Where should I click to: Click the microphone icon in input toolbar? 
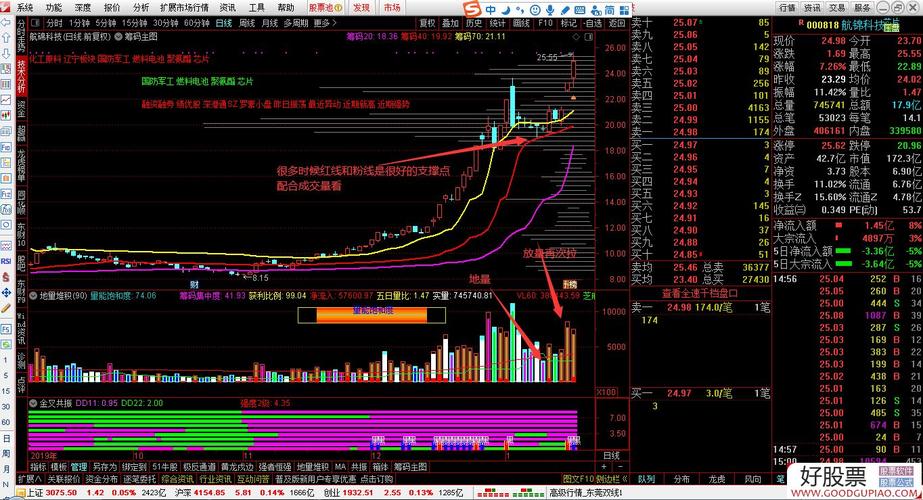pos(550,10)
